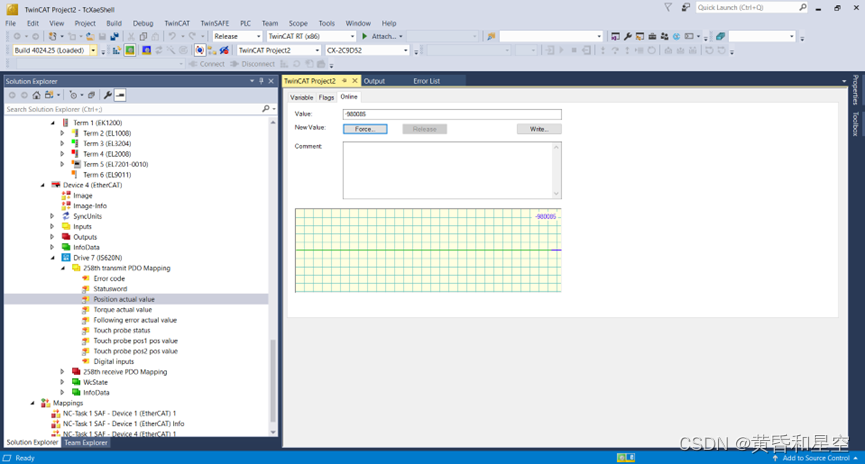
Task: Select the Torque actual value item
Action: [x=122, y=310]
